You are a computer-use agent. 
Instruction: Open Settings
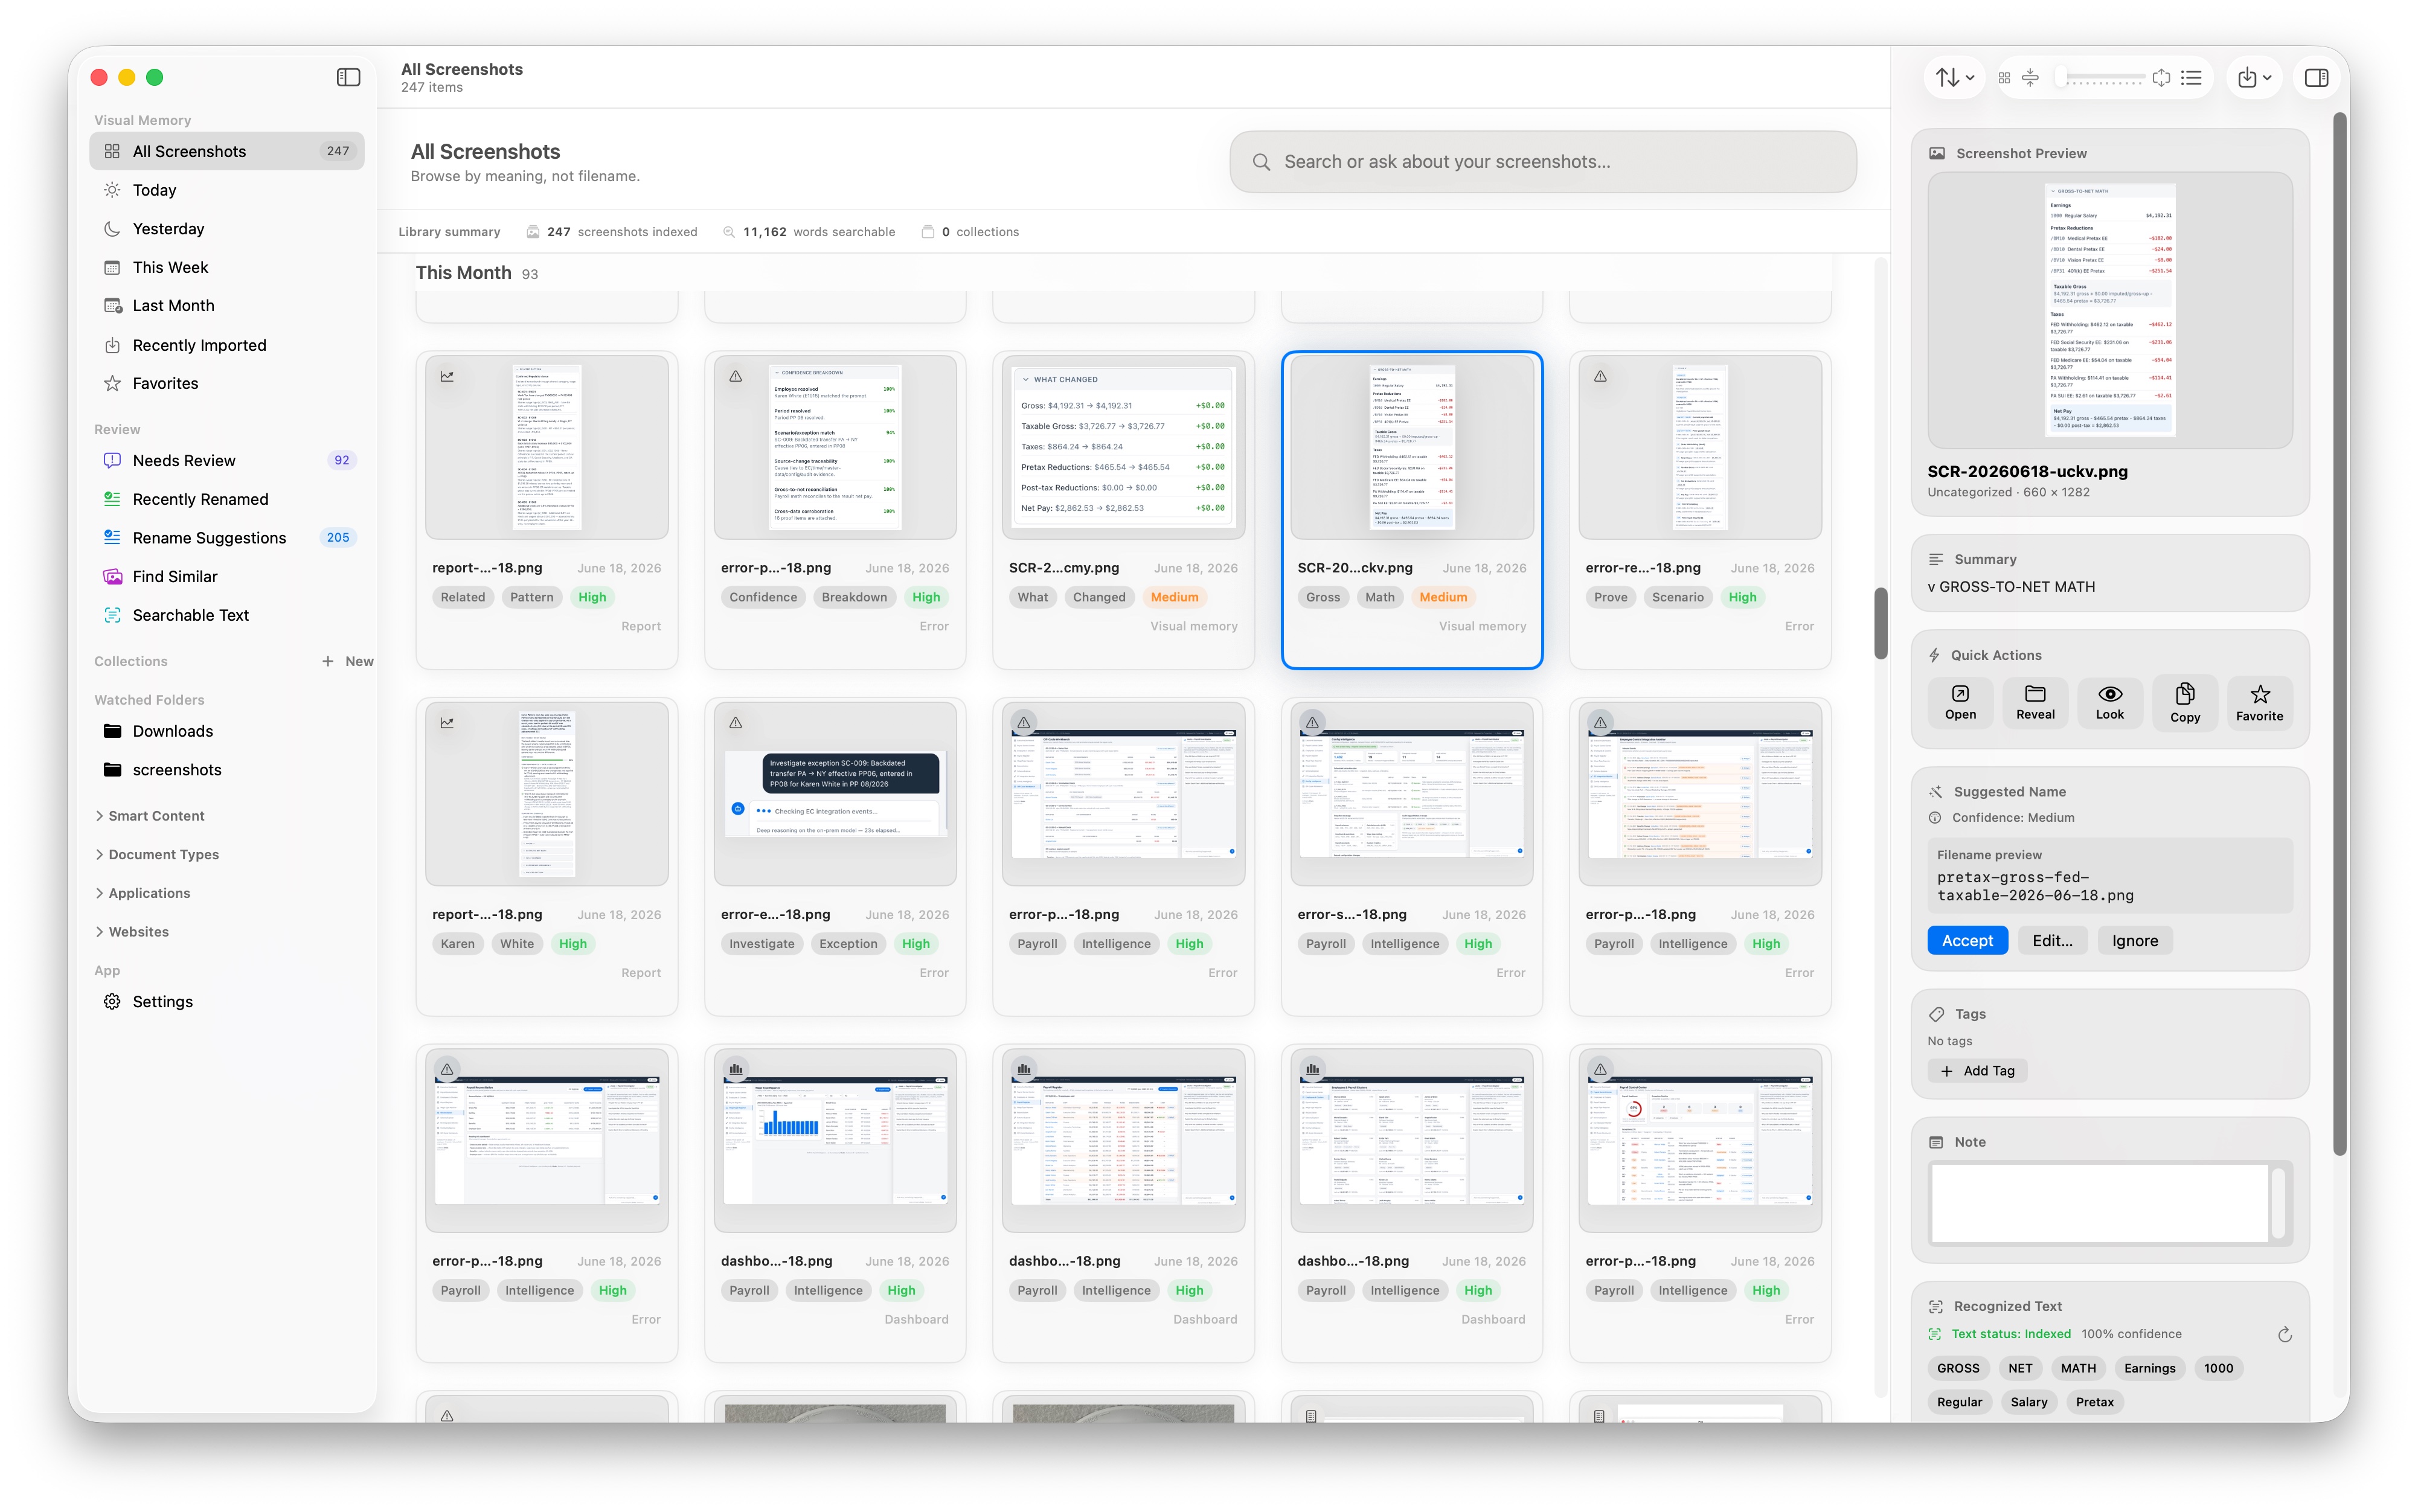pos(227,1002)
